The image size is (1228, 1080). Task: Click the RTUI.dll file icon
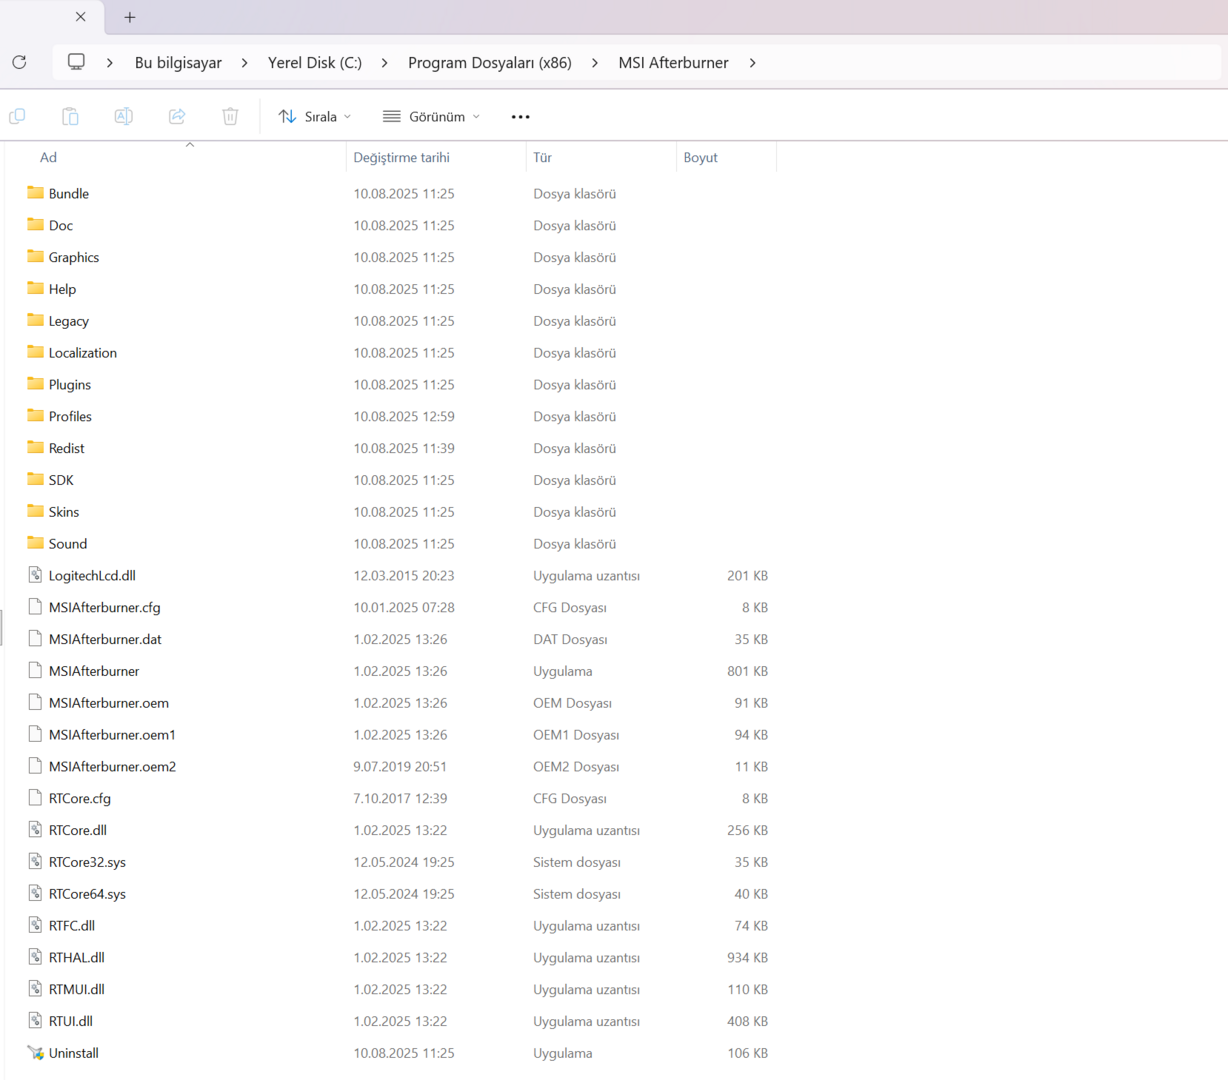(x=35, y=1020)
